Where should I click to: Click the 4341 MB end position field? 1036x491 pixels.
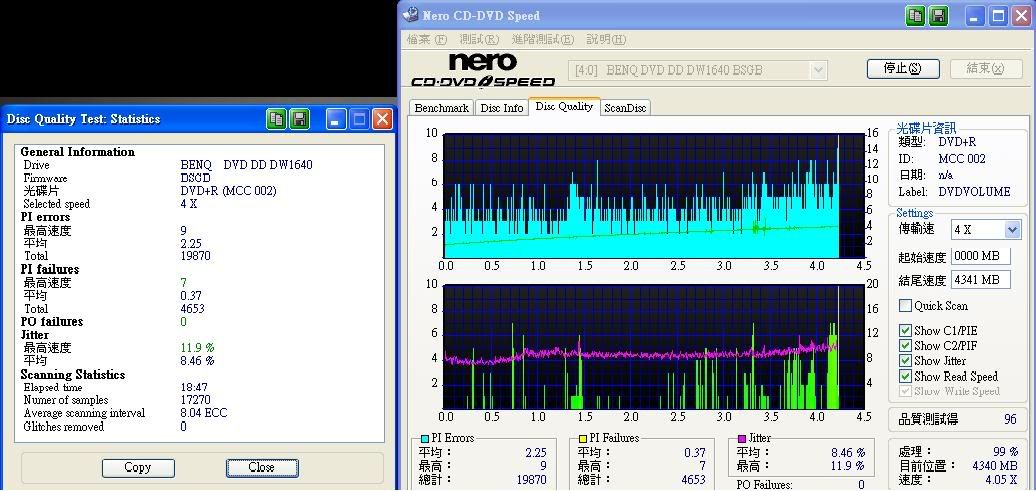(x=980, y=281)
